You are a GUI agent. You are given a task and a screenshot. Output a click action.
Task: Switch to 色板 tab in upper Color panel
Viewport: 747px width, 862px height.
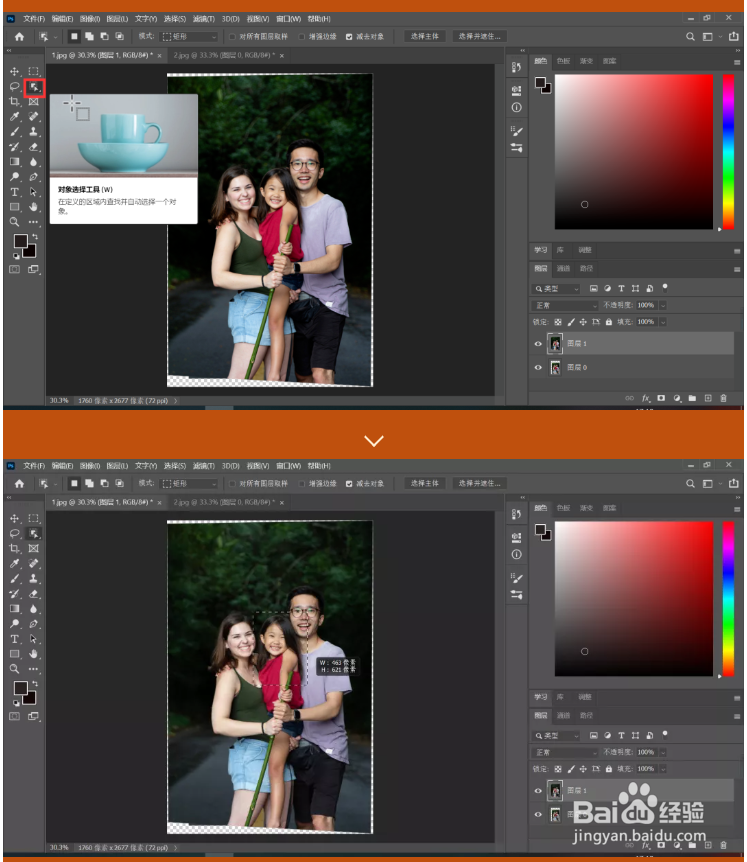click(x=563, y=61)
